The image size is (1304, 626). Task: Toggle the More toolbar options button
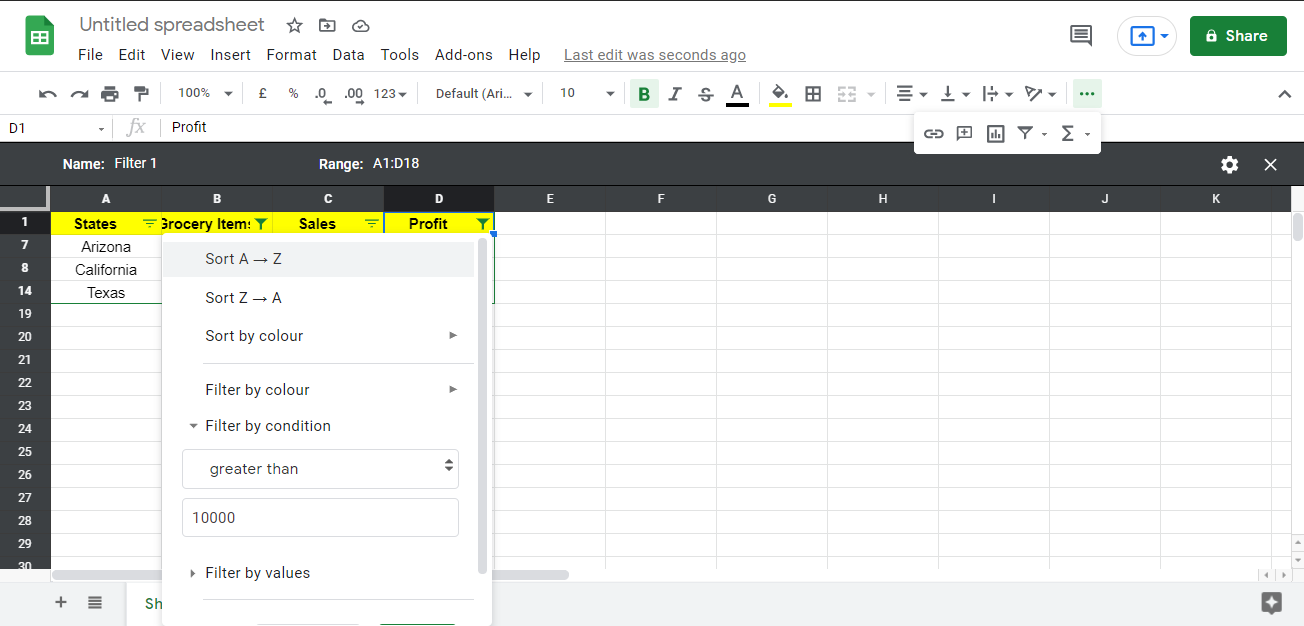coord(1087,94)
